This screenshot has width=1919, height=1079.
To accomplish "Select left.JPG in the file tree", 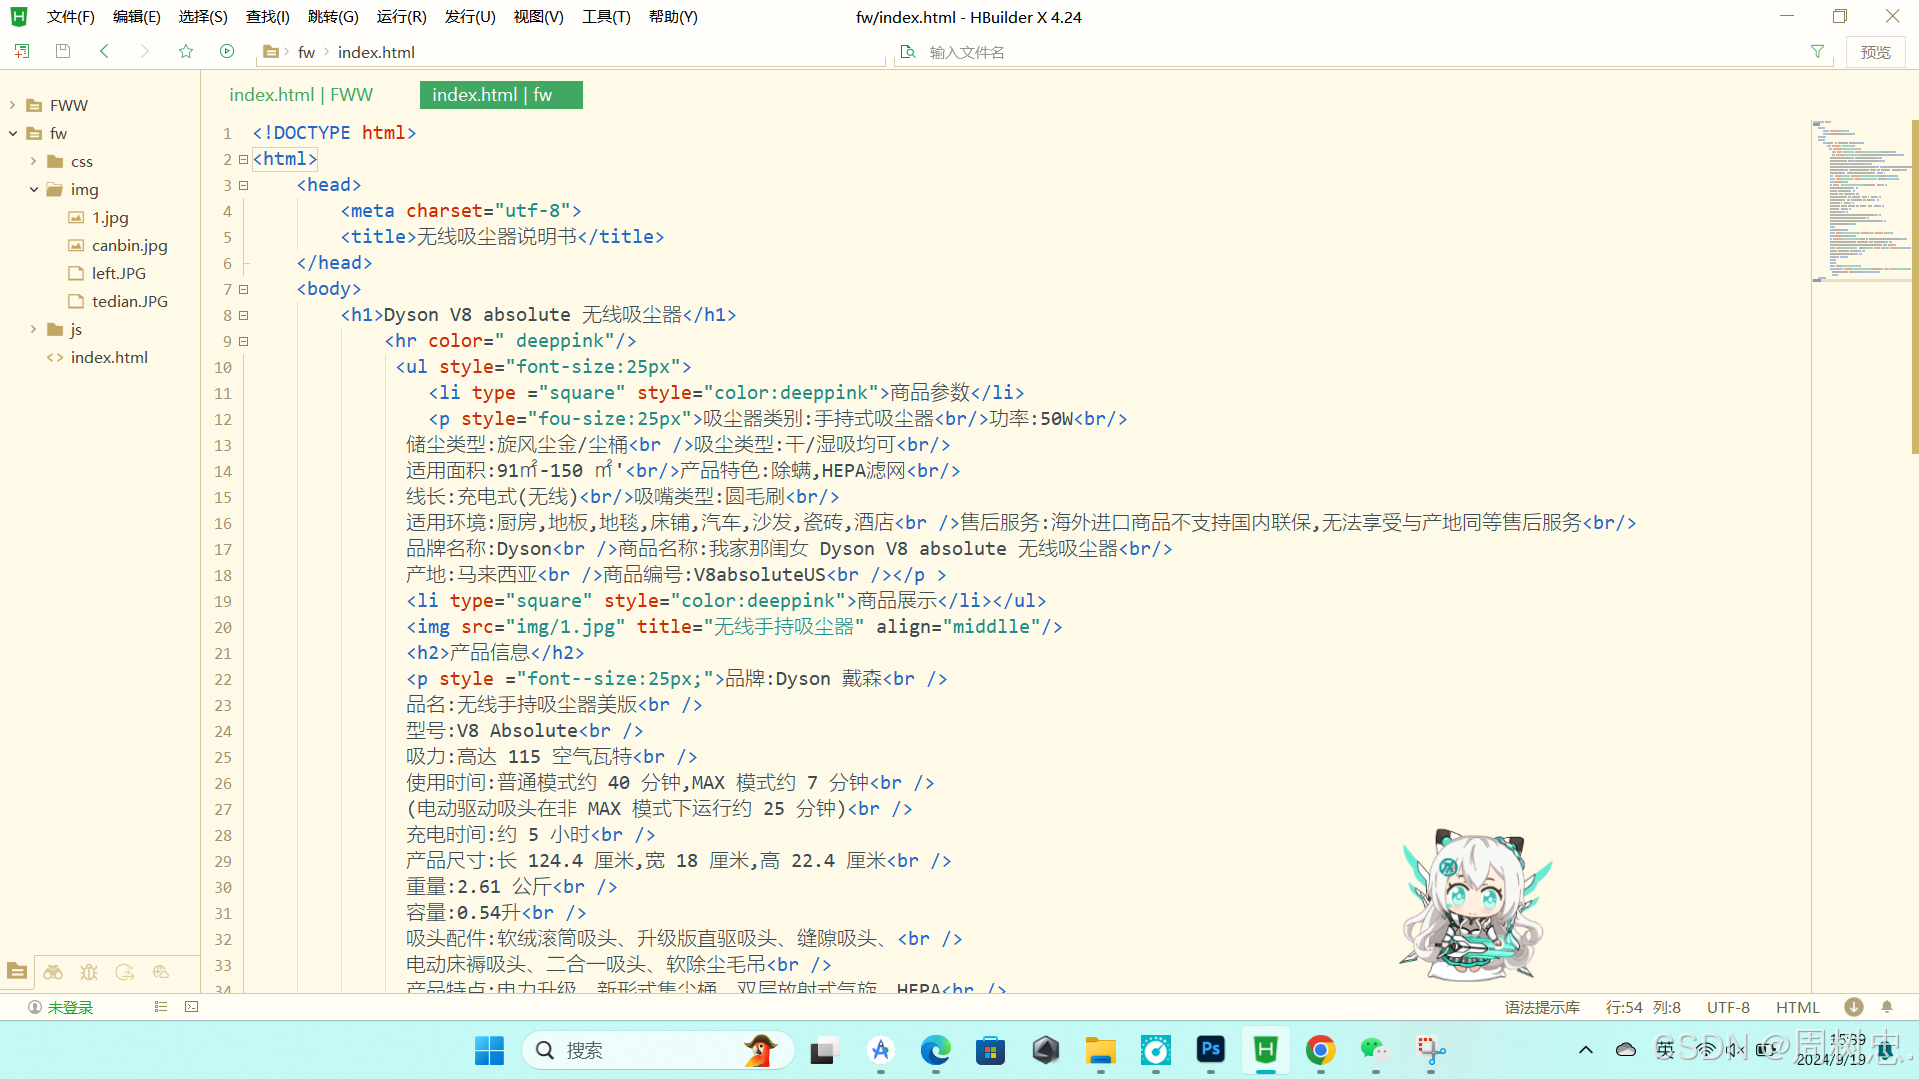I will [x=118, y=273].
